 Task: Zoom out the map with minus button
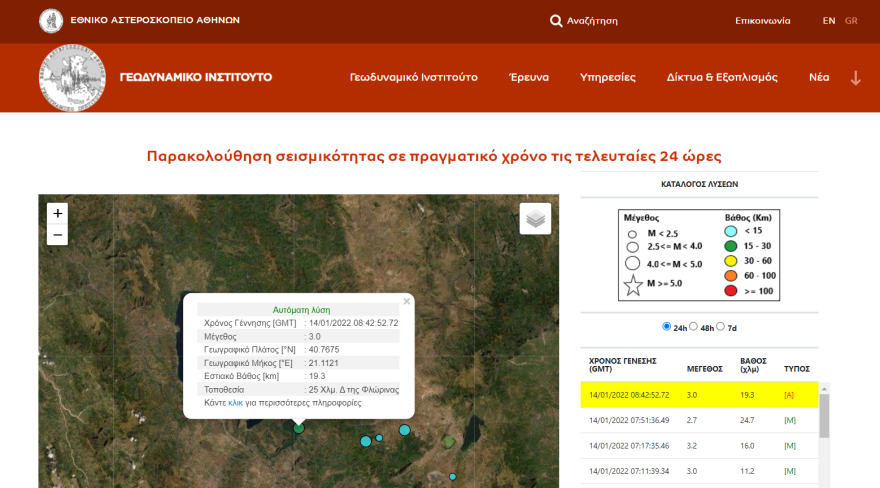tap(57, 235)
